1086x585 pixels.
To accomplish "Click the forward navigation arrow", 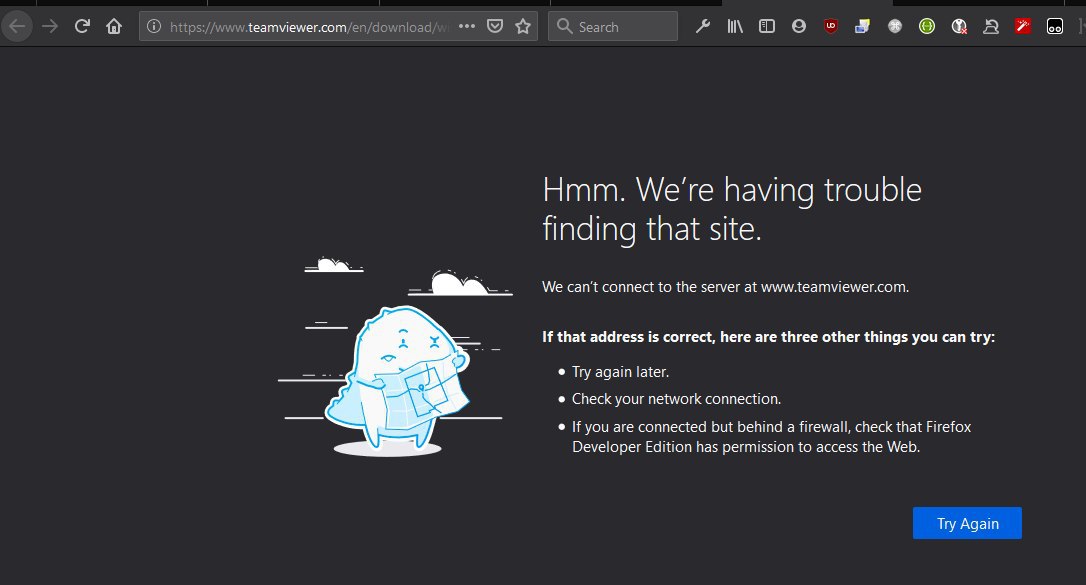I will 50,27.
